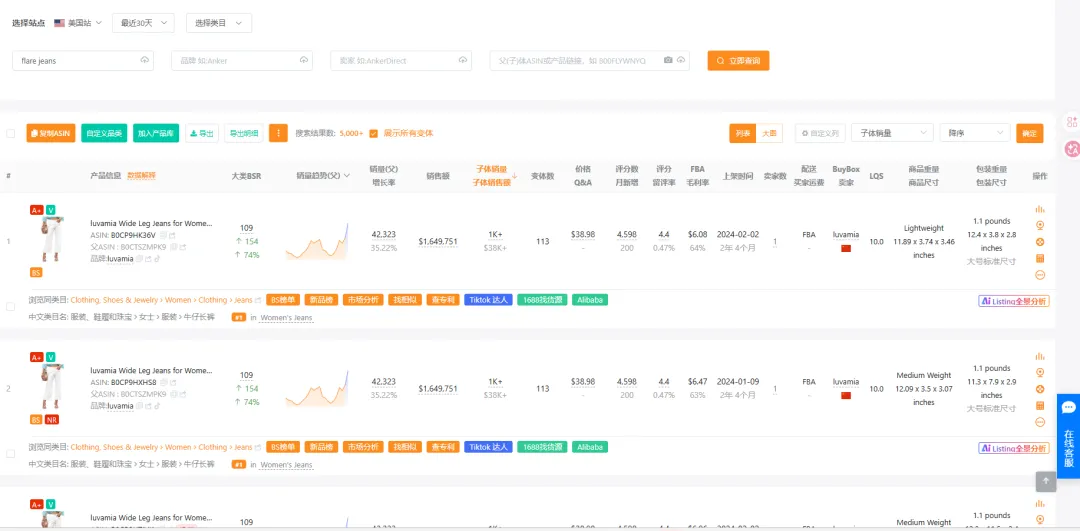Open external link icon beside ASIN B0CP9HK36V

point(172,236)
